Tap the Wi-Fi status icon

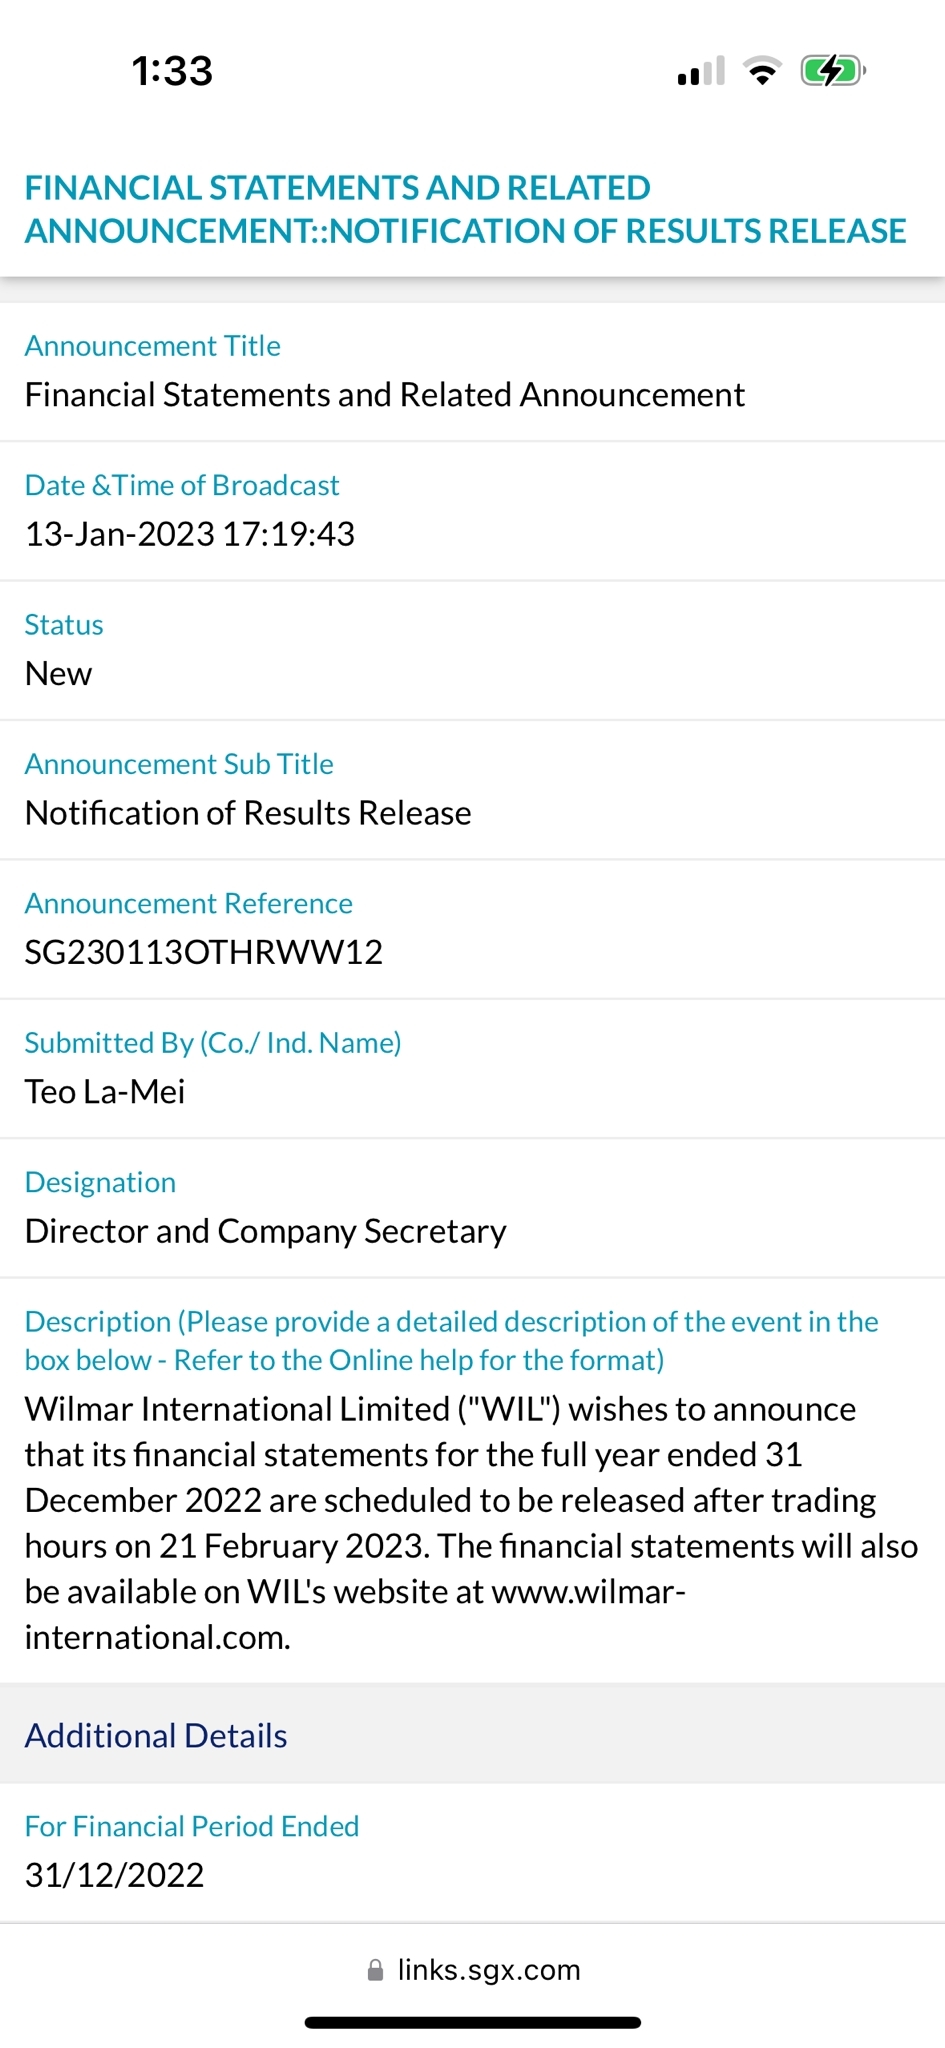(762, 72)
